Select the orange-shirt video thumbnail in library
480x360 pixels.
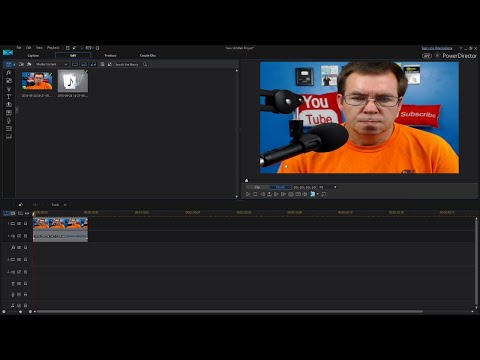pos(37,81)
